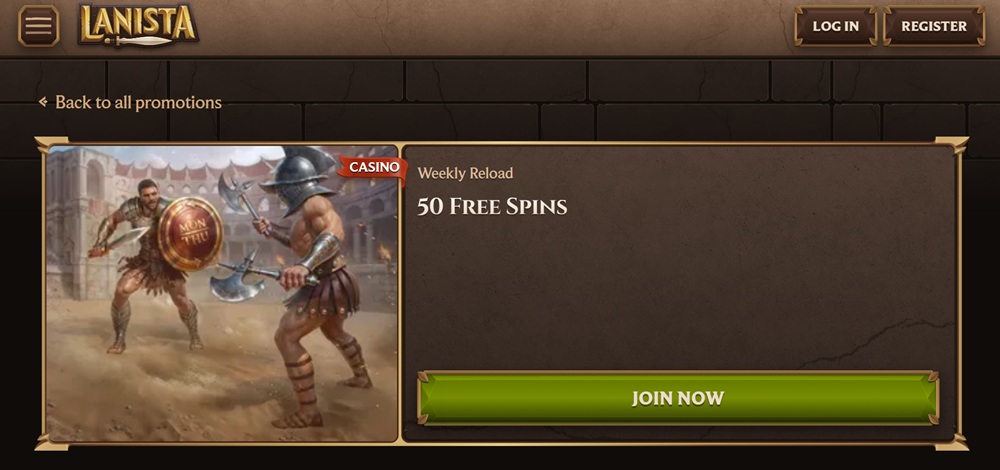
Task: Click the left arrow before Back to all promotions
Action: pyautogui.click(x=43, y=101)
